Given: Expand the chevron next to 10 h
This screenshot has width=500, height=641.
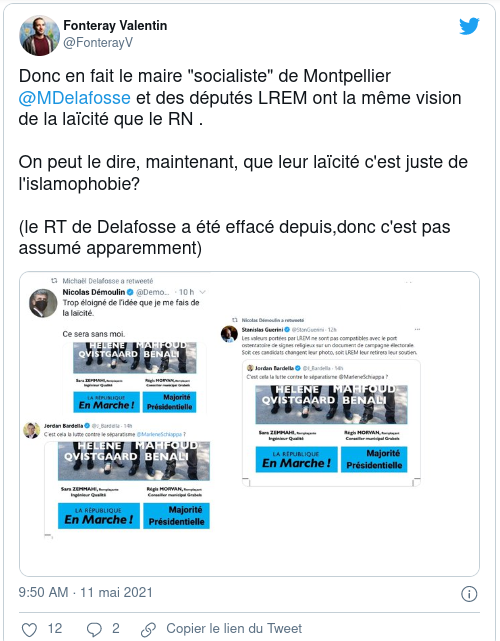Looking at the screenshot, I should tap(202, 292).
